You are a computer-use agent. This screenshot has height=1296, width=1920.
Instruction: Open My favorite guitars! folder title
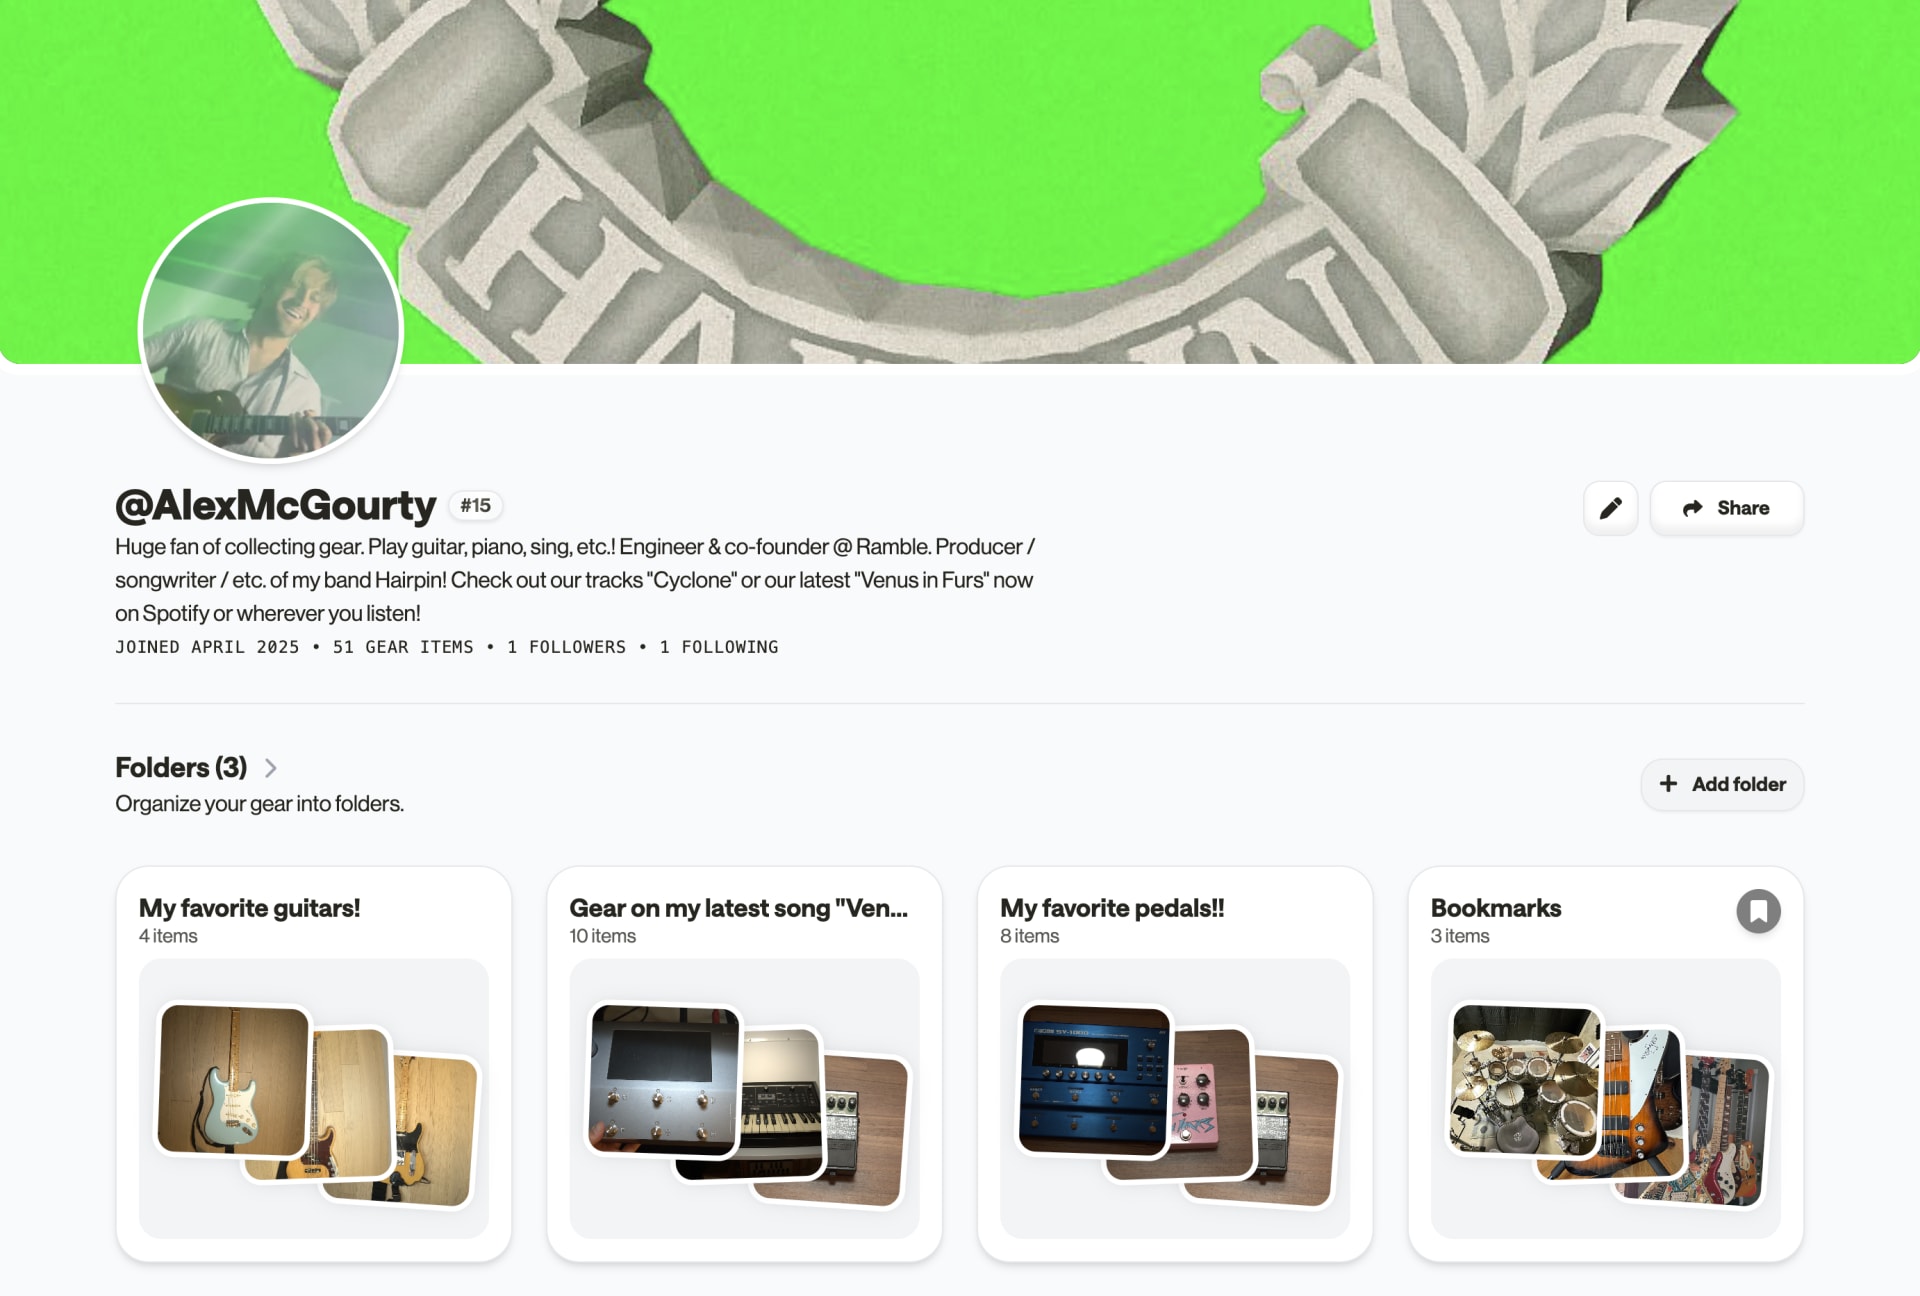tap(249, 908)
